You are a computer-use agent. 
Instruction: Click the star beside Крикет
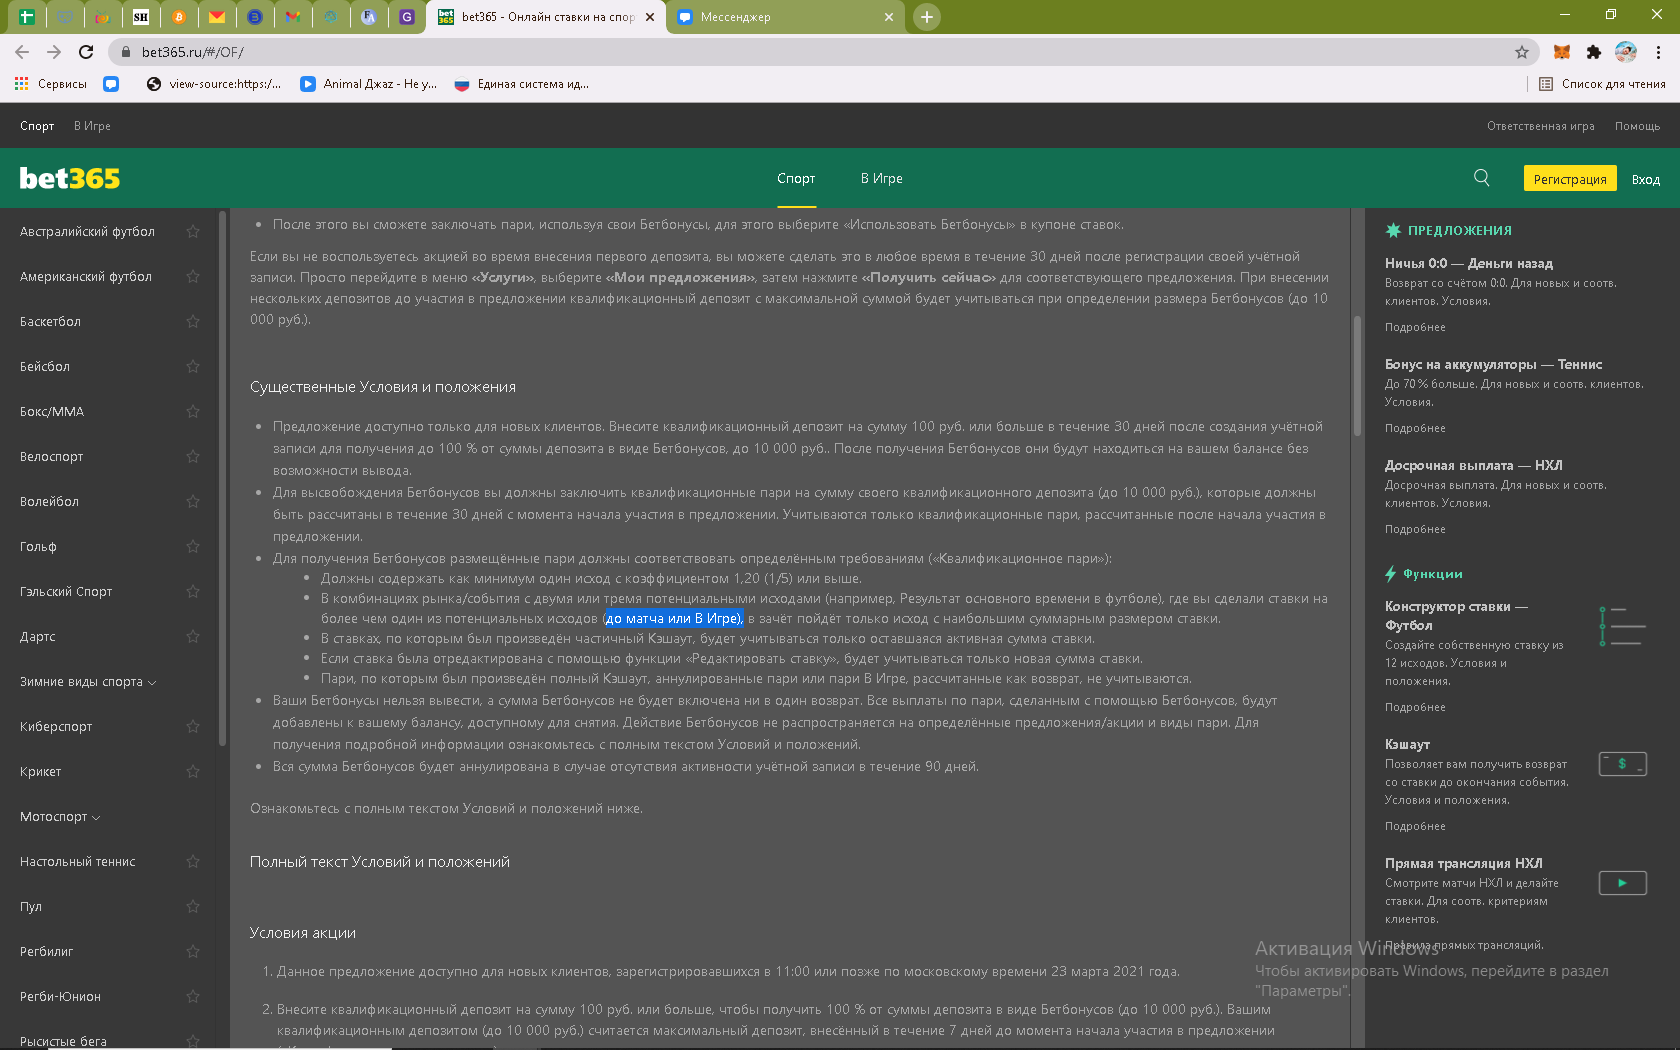[x=193, y=771]
